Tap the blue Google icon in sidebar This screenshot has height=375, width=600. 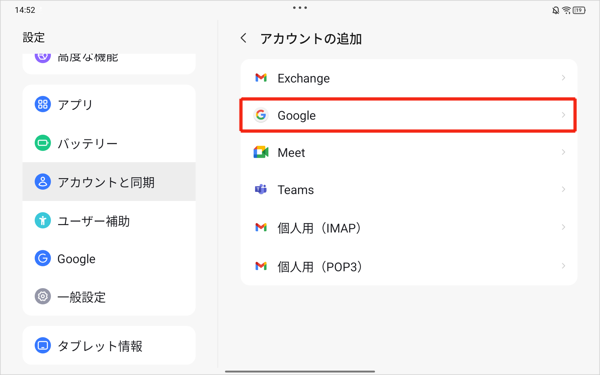pyautogui.click(x=42, y=258)
